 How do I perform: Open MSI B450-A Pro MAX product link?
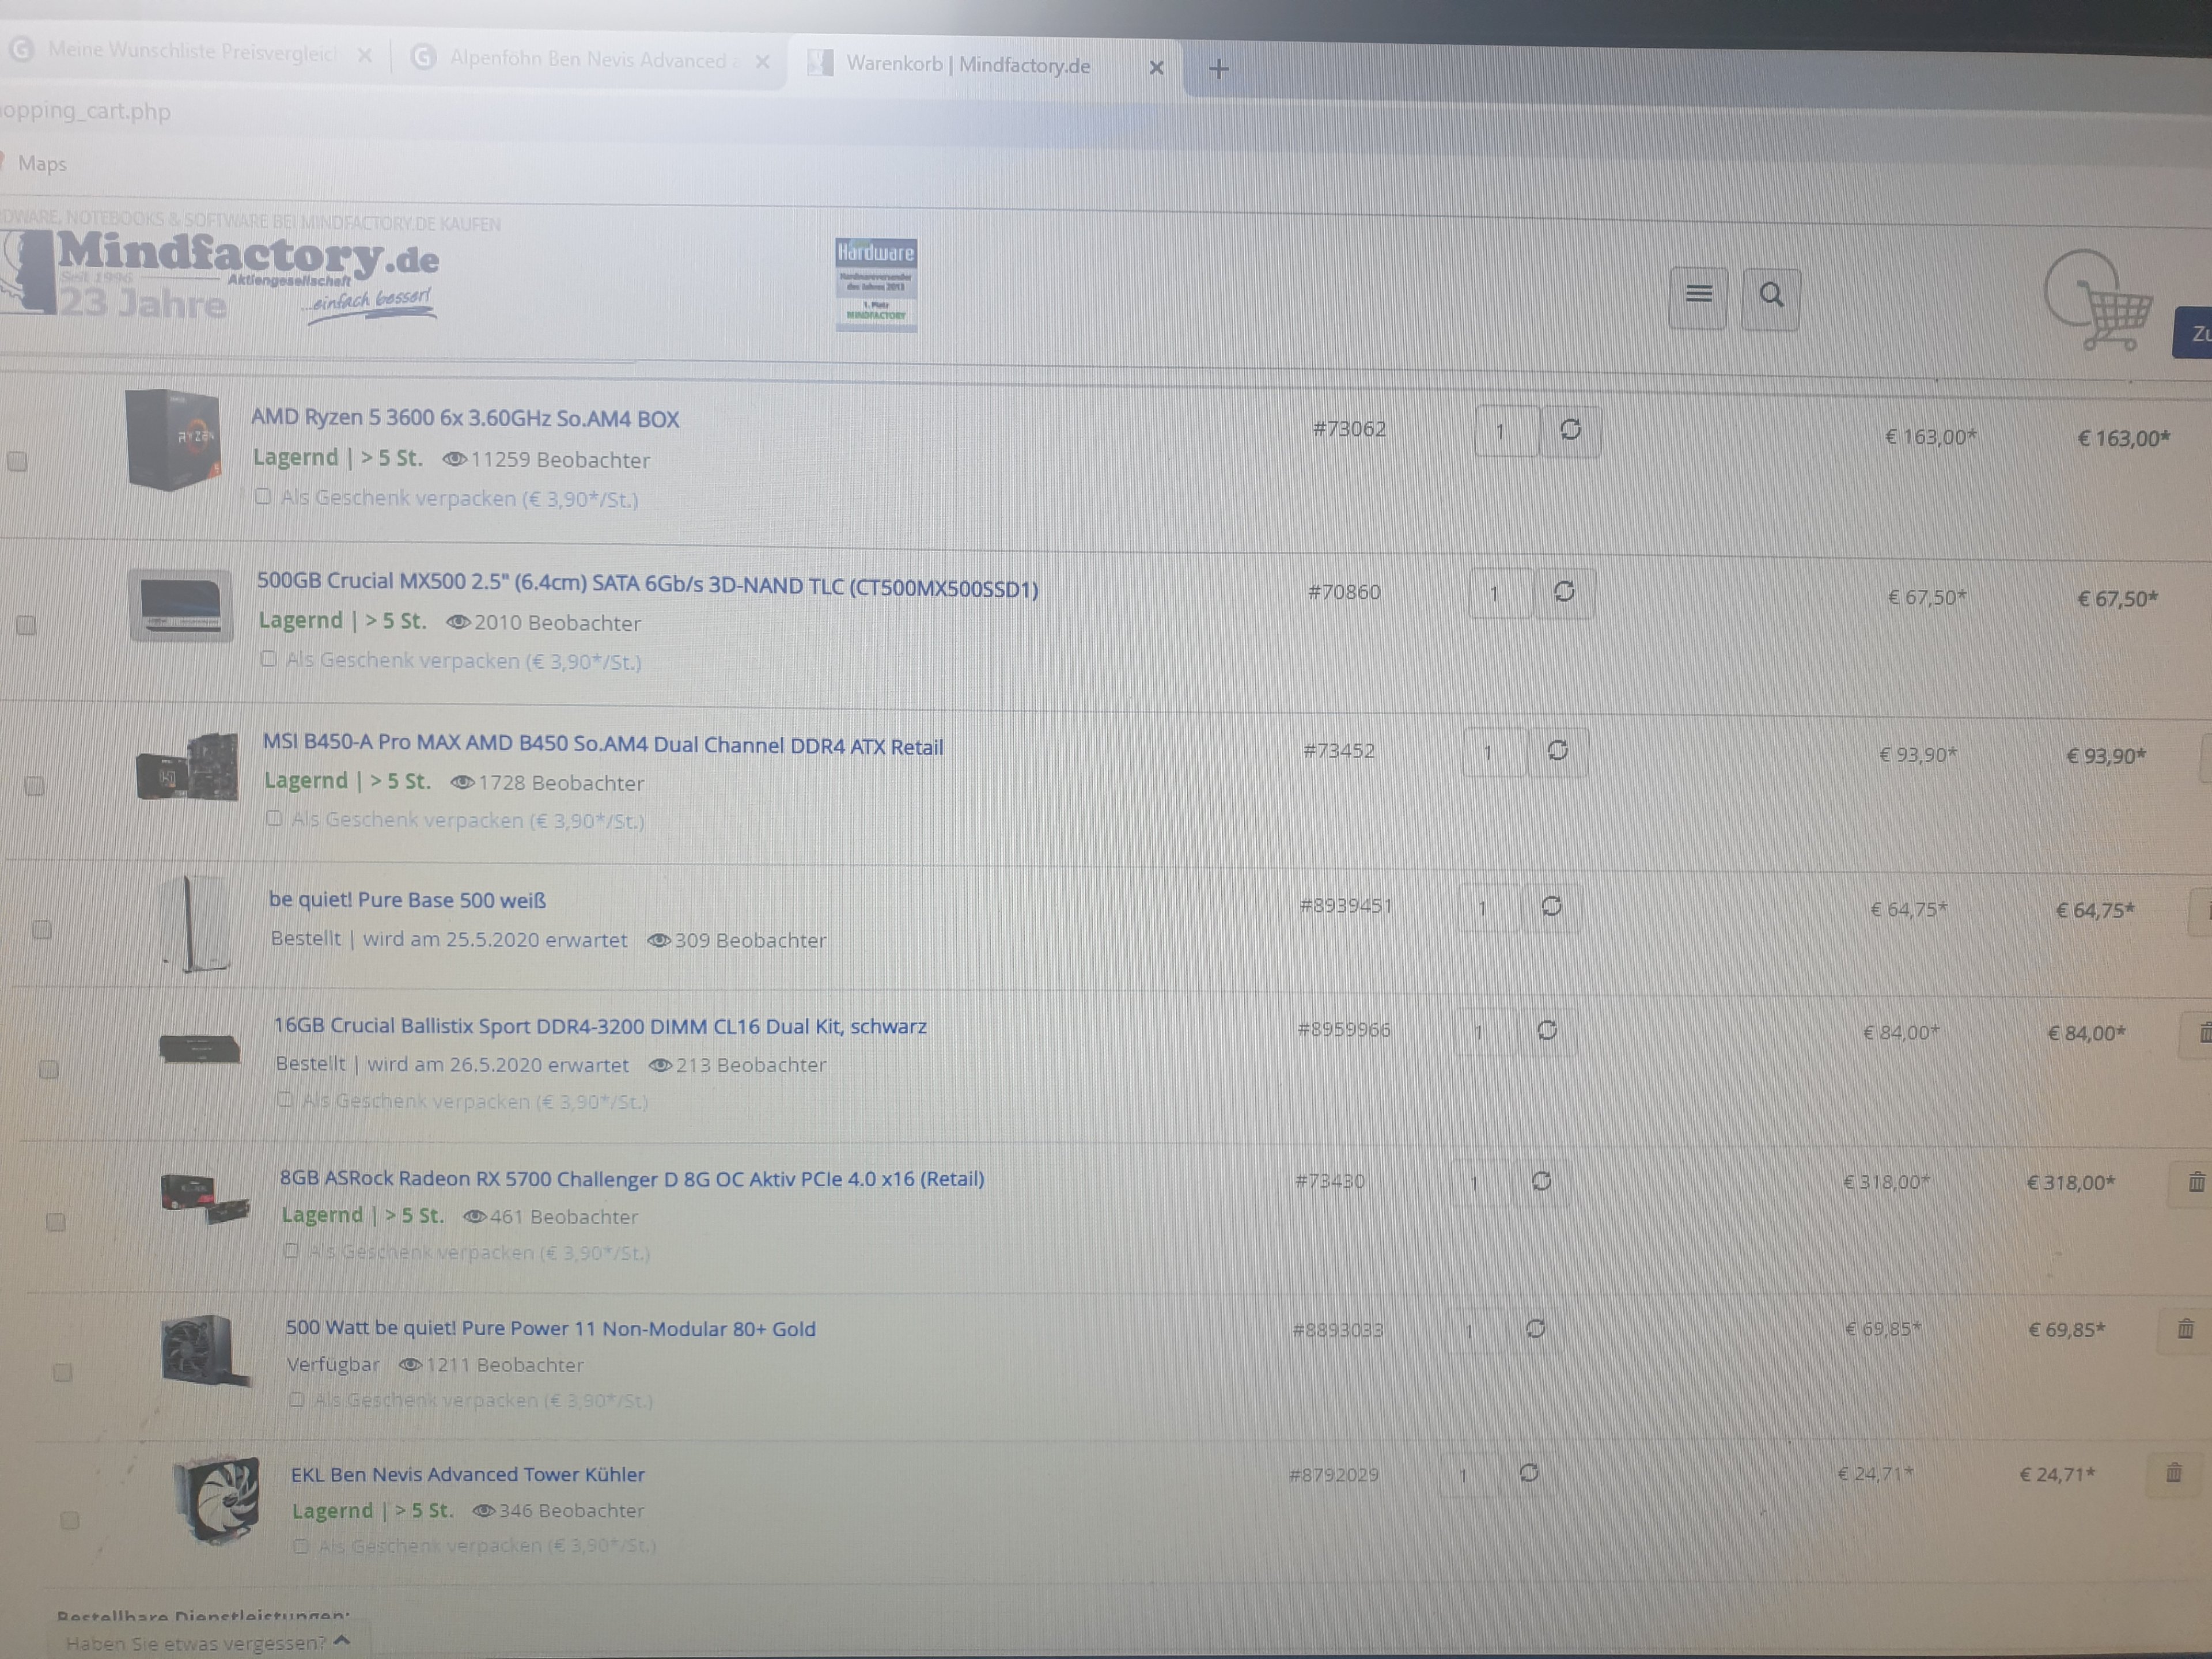[x=603, y=745]
